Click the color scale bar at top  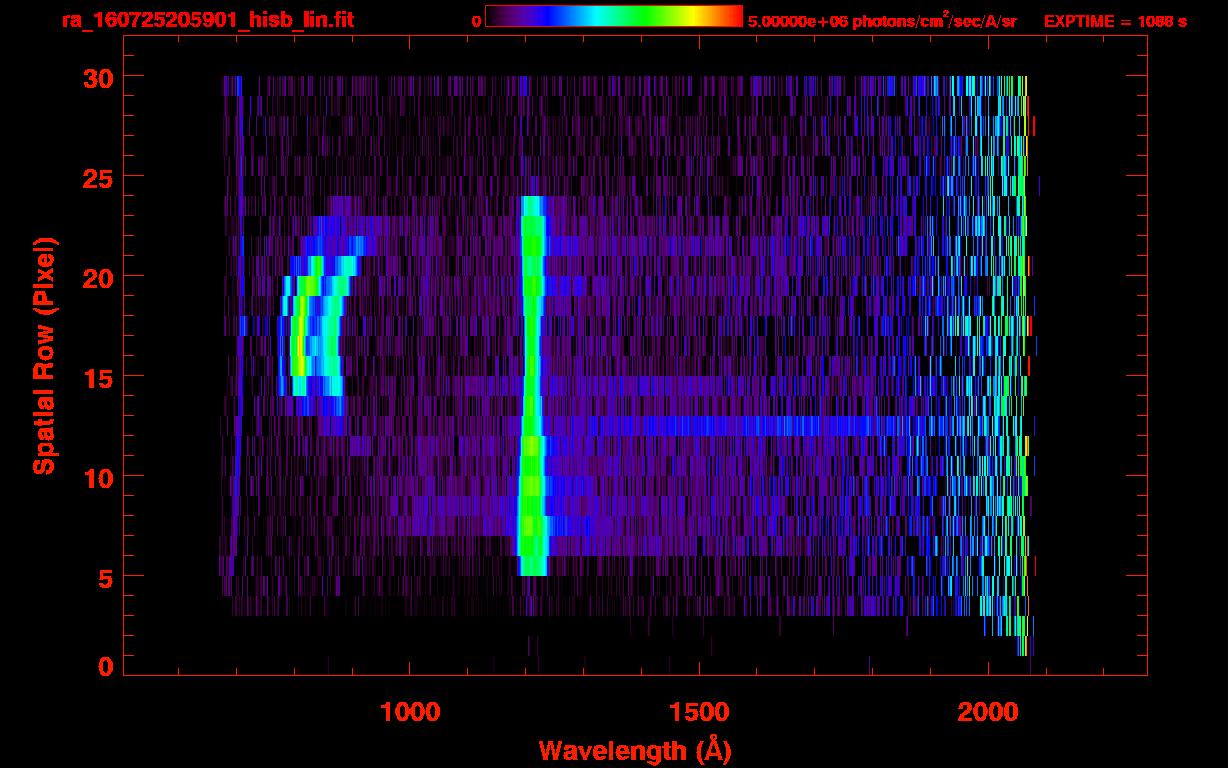click(613, 16)
